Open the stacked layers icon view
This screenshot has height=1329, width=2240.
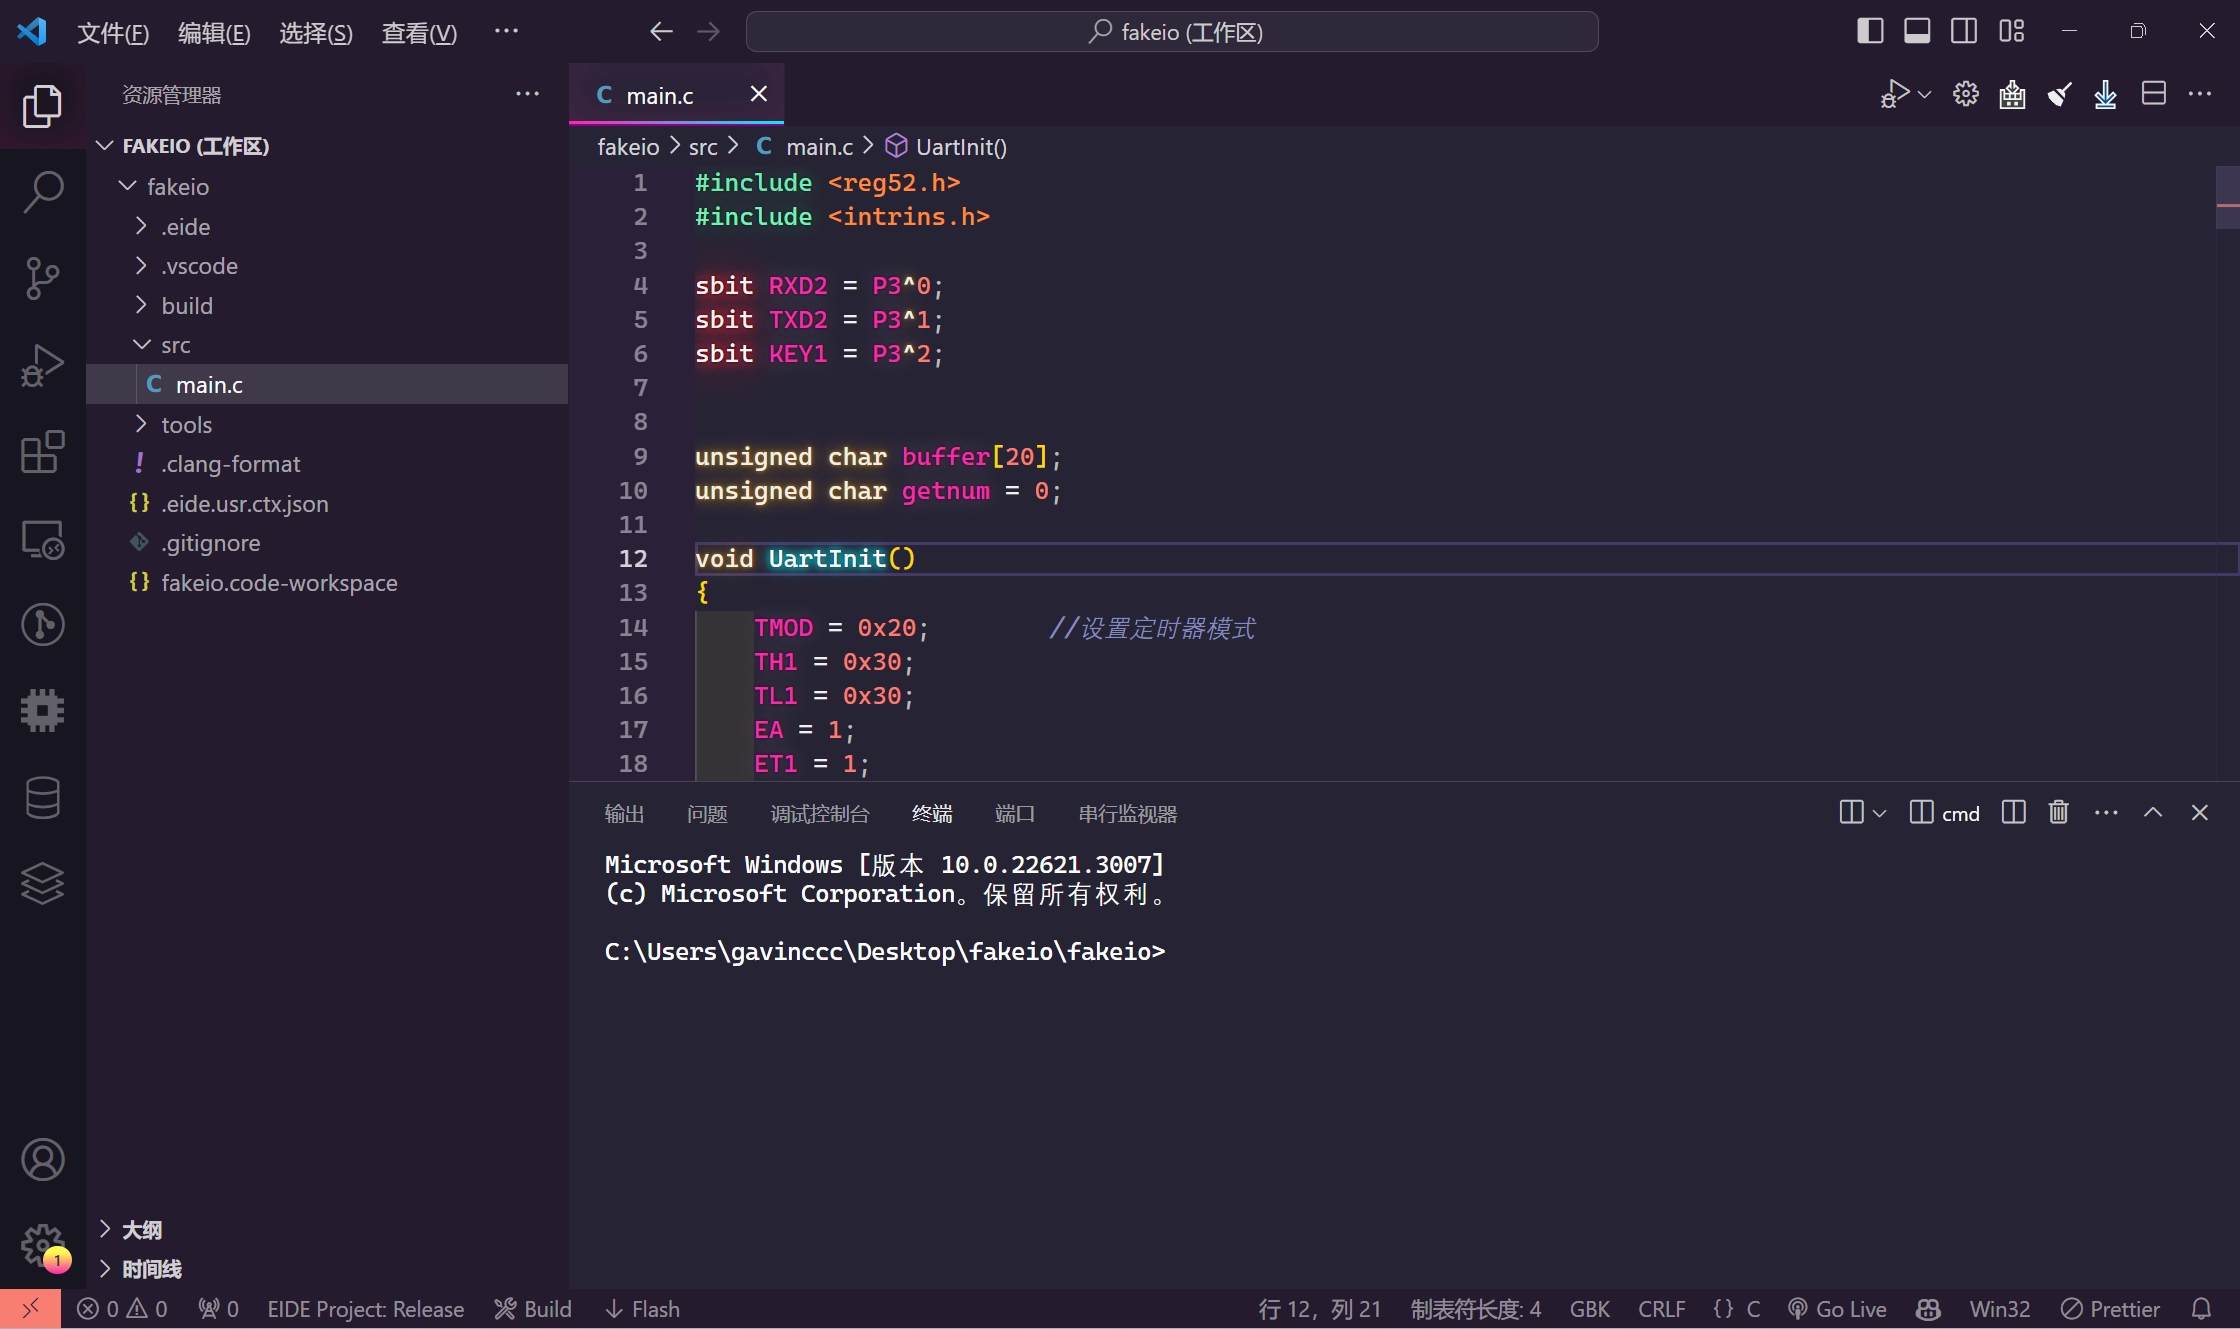point(42,884)
